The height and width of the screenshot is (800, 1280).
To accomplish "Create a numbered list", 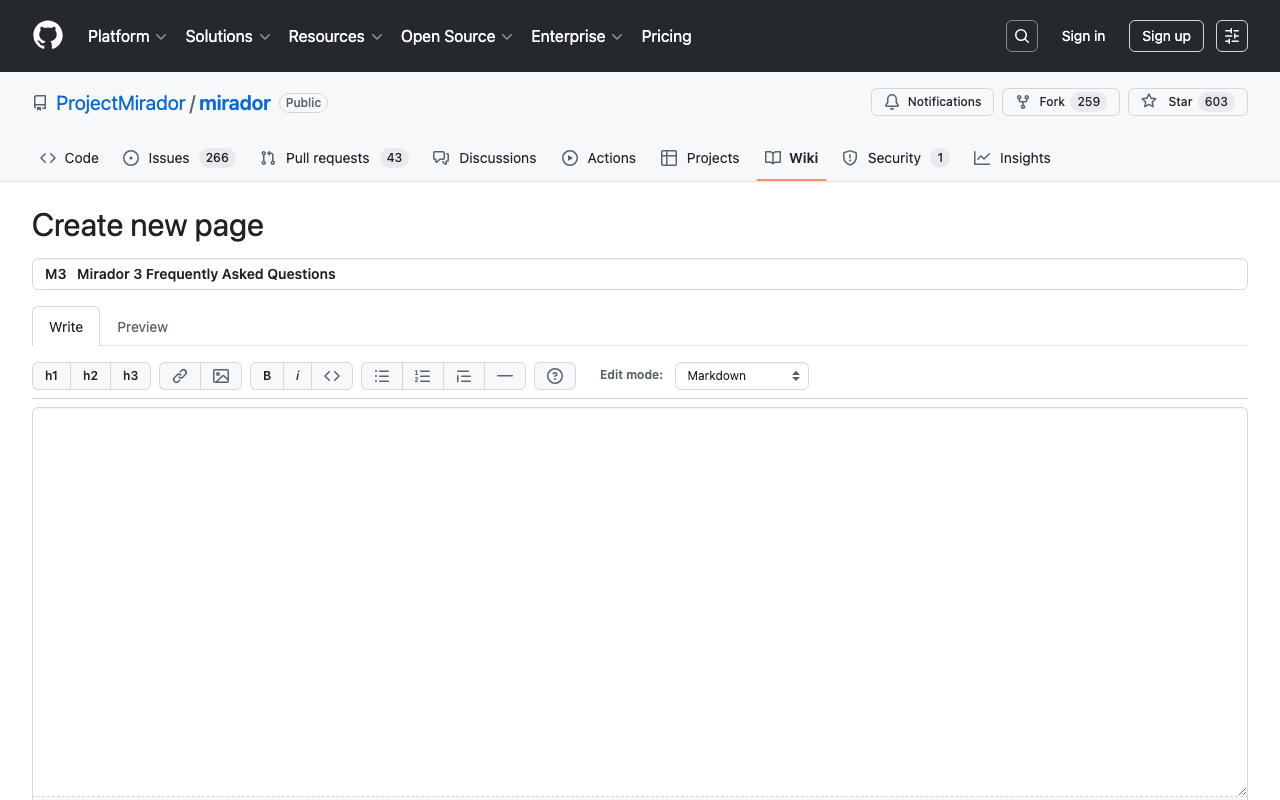I will pos(422,375).
